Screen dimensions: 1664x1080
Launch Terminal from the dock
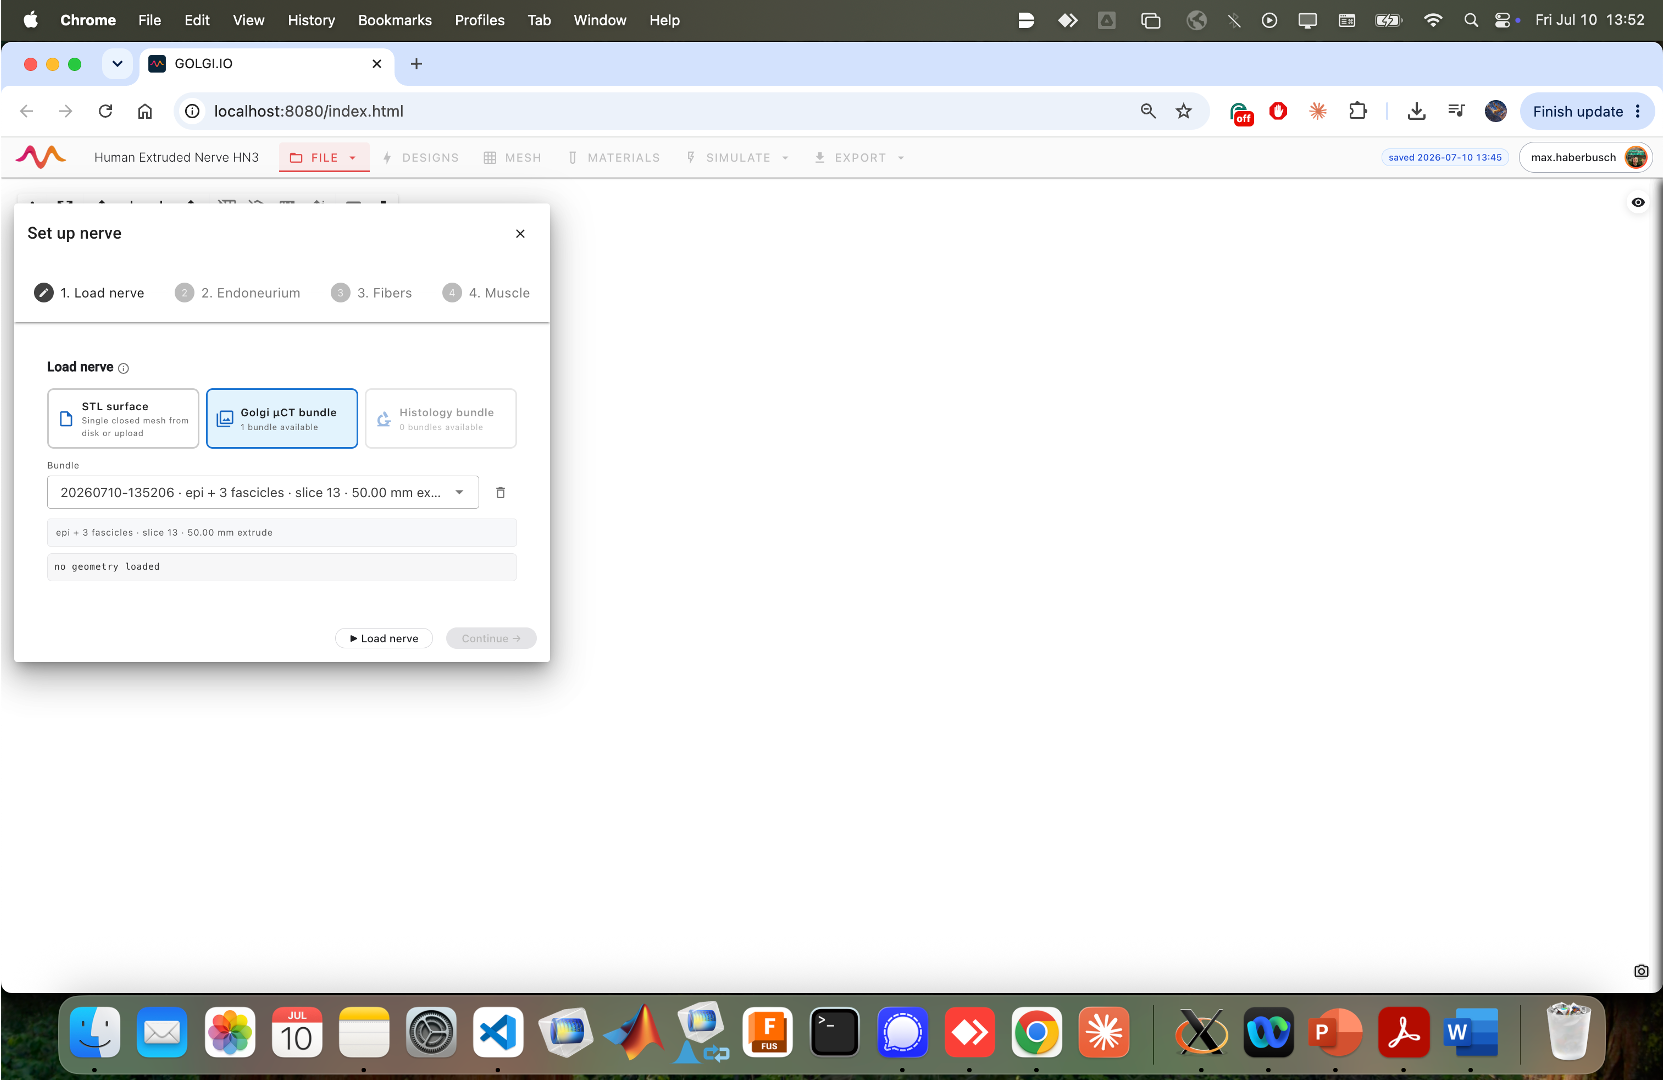[834, 1033]
